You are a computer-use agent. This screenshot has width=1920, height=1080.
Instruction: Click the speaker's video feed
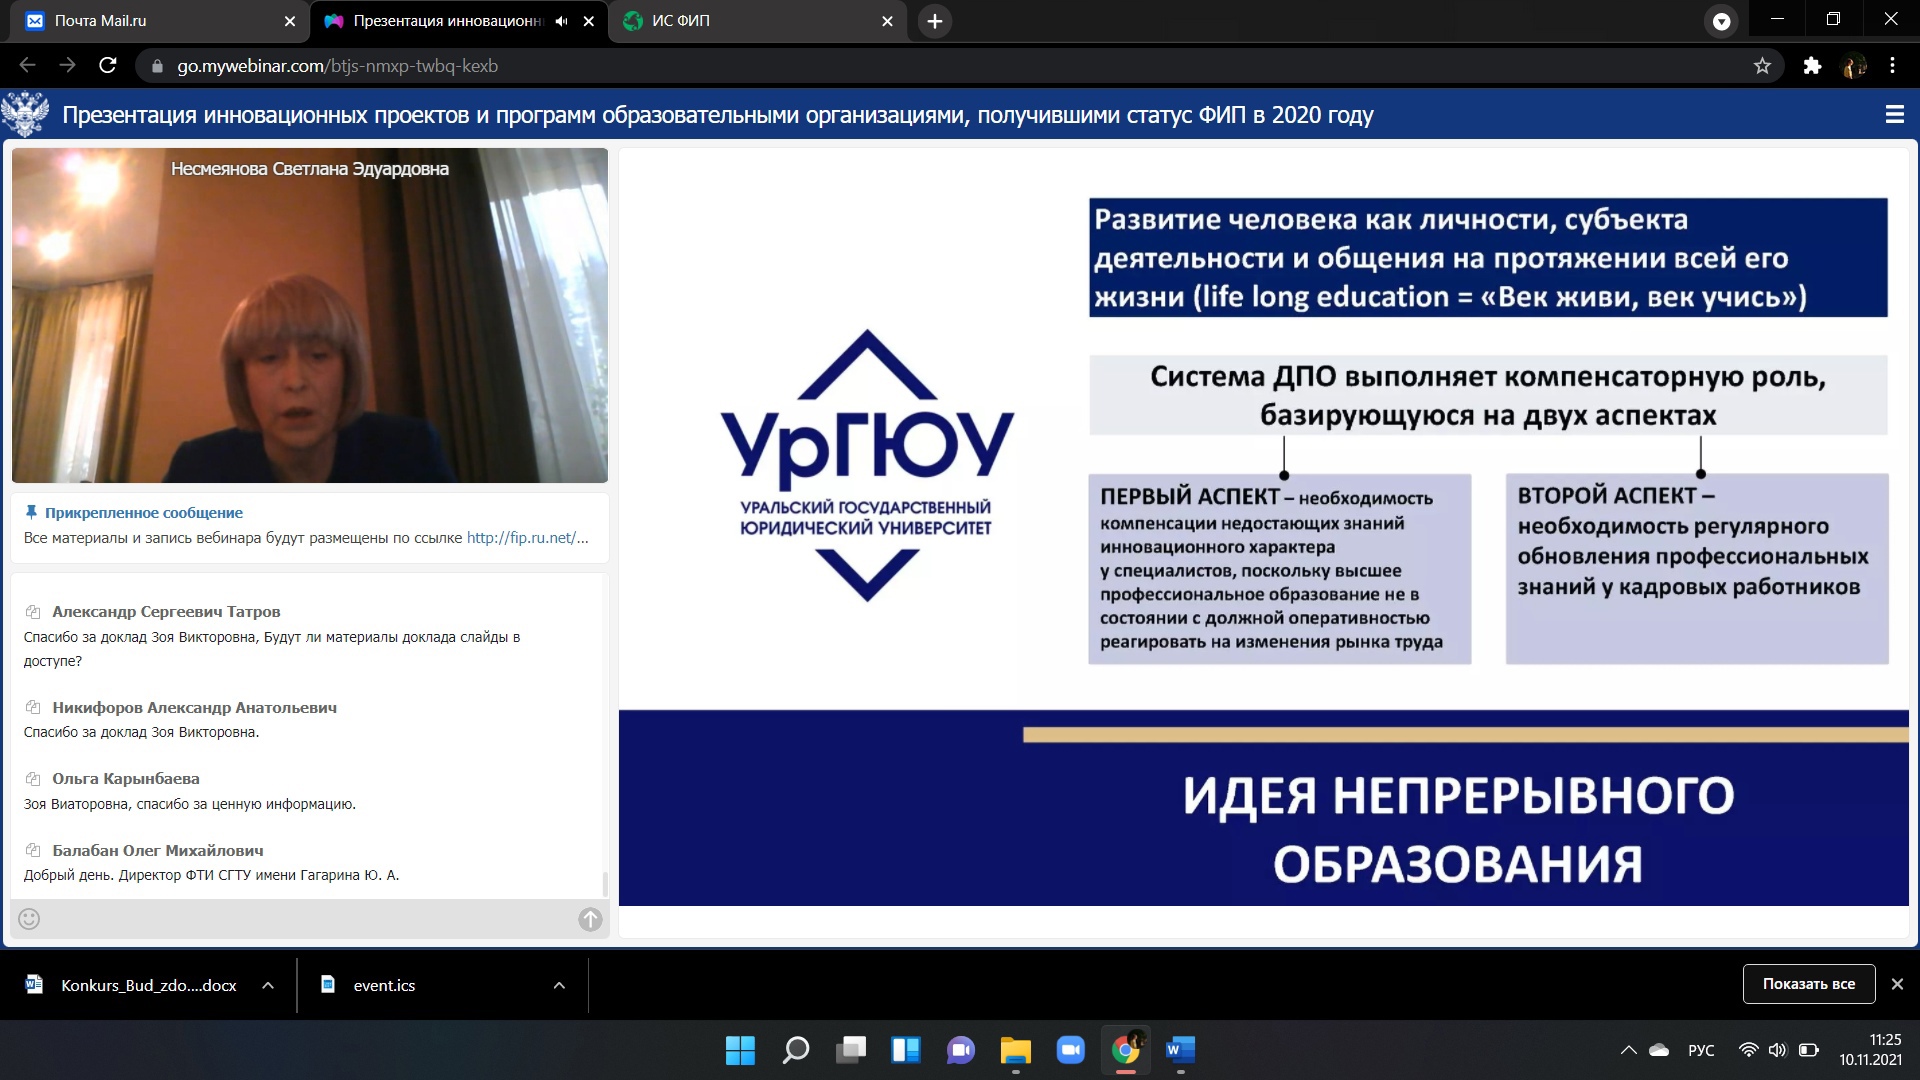(310, 315)
